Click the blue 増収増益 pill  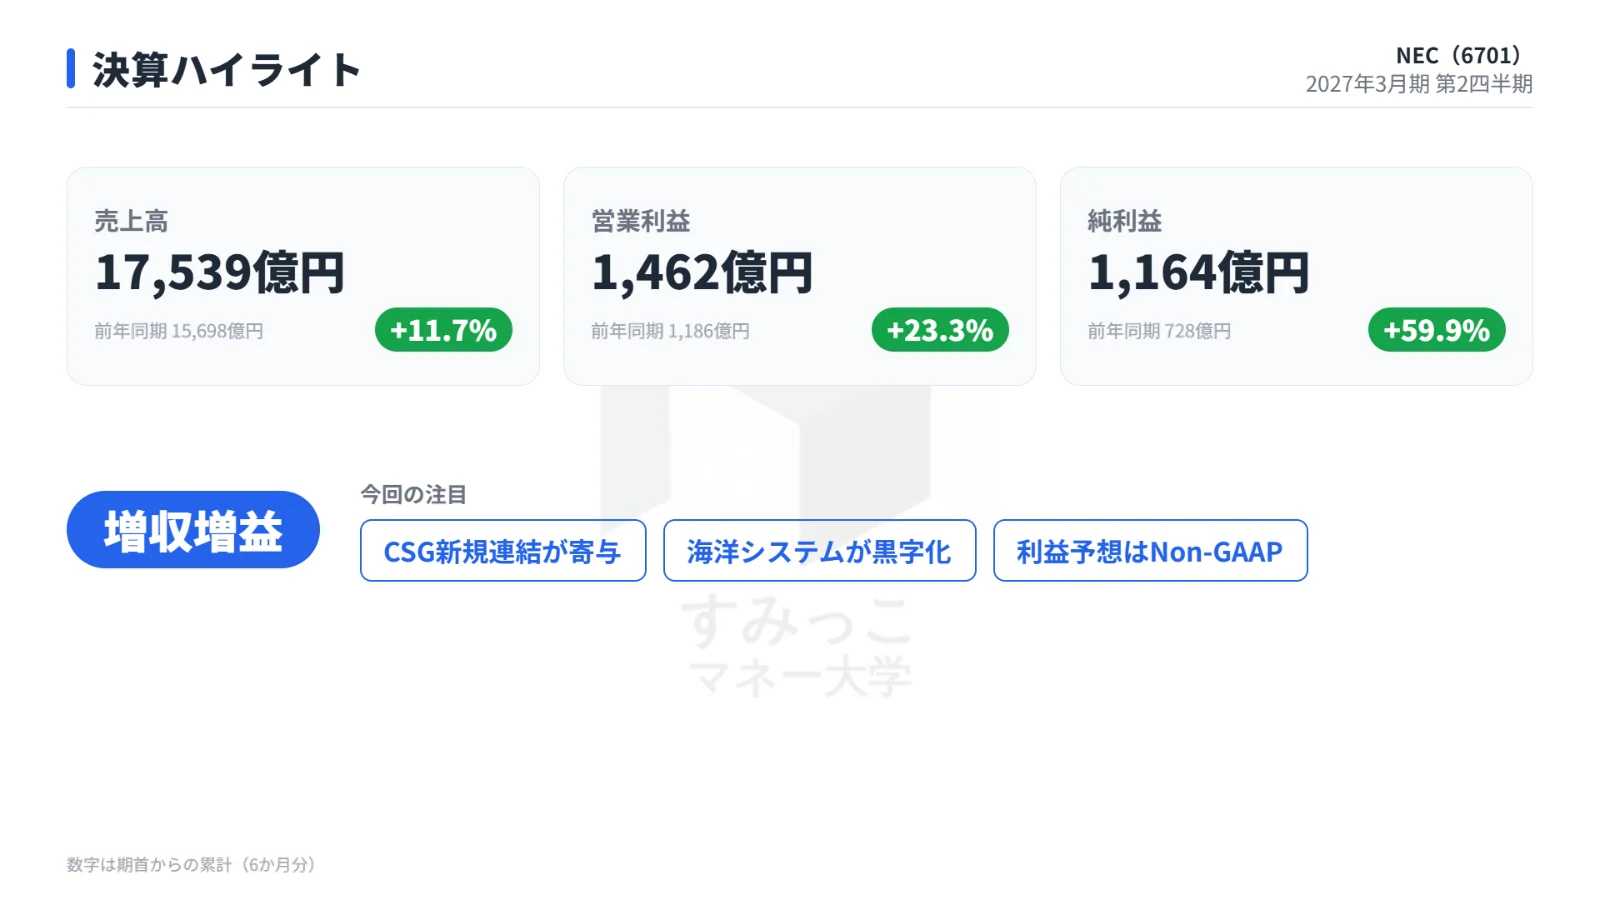[193, 530]
